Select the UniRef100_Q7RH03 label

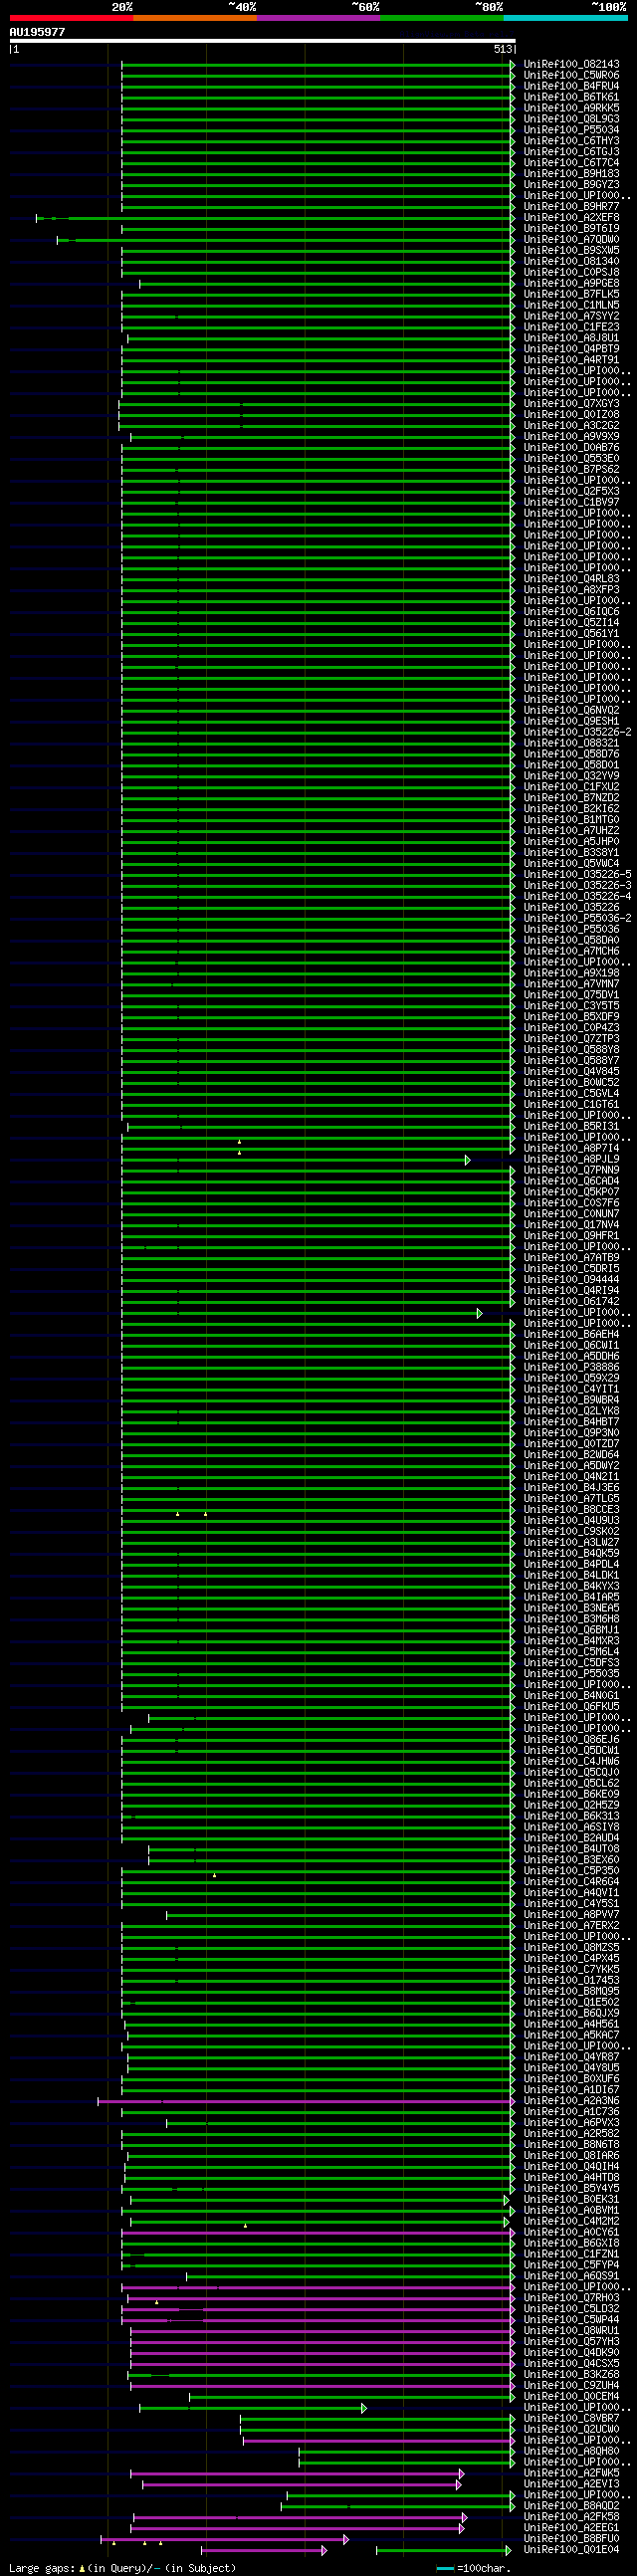(x=571, y=2299)
